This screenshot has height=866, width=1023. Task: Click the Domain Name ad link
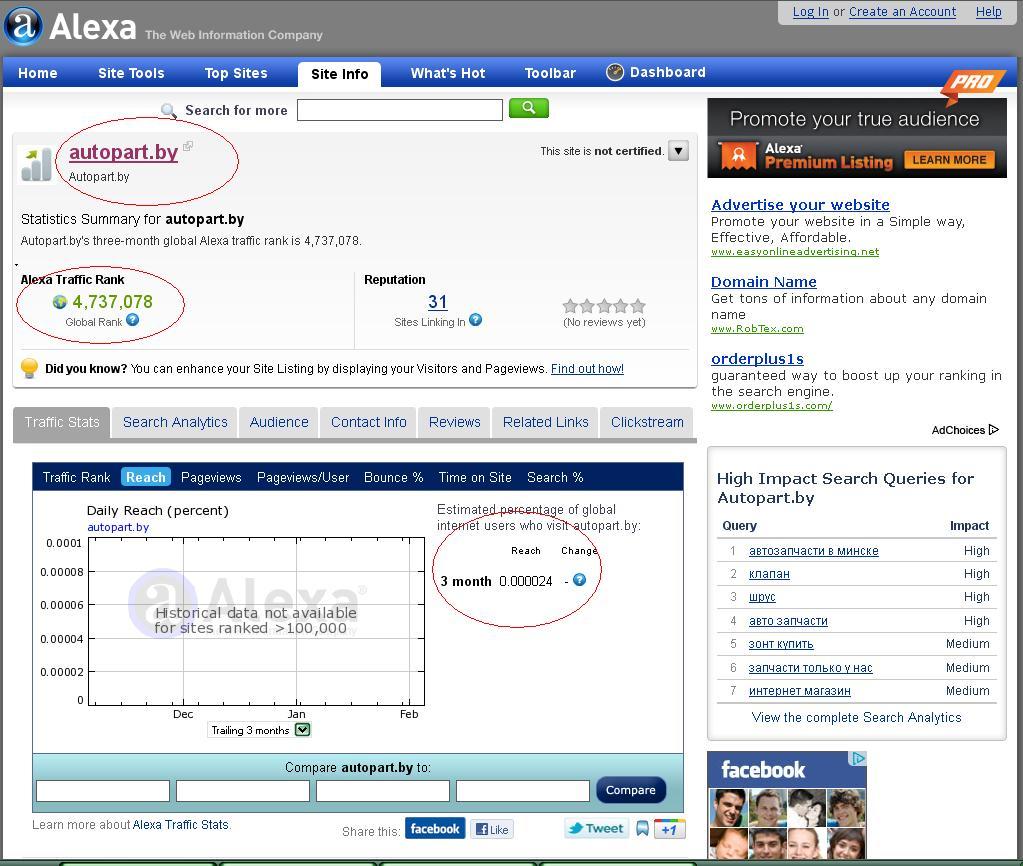(763, 281)
